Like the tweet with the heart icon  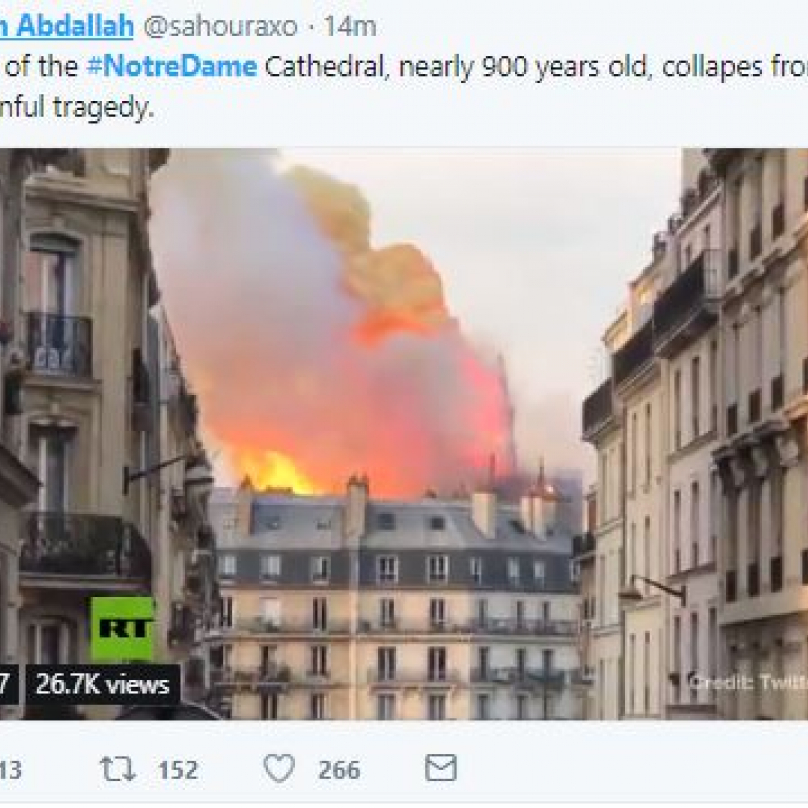click(279, 769)
